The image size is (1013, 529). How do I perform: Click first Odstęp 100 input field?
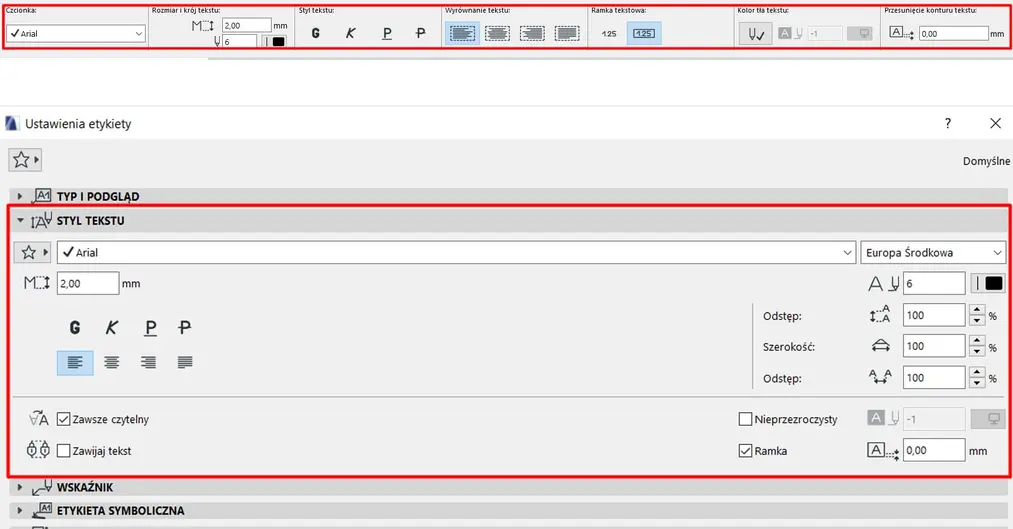click(934, 315)
